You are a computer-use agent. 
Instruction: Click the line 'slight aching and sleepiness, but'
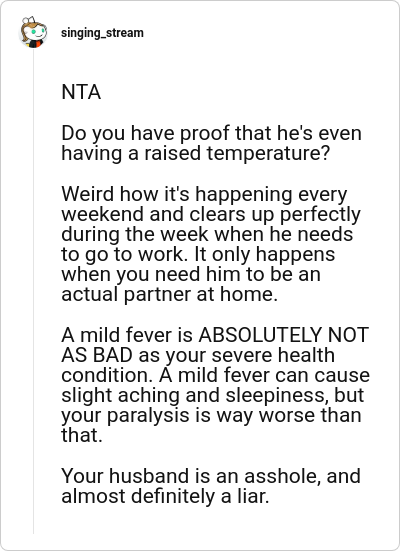[x=213, y=395]
